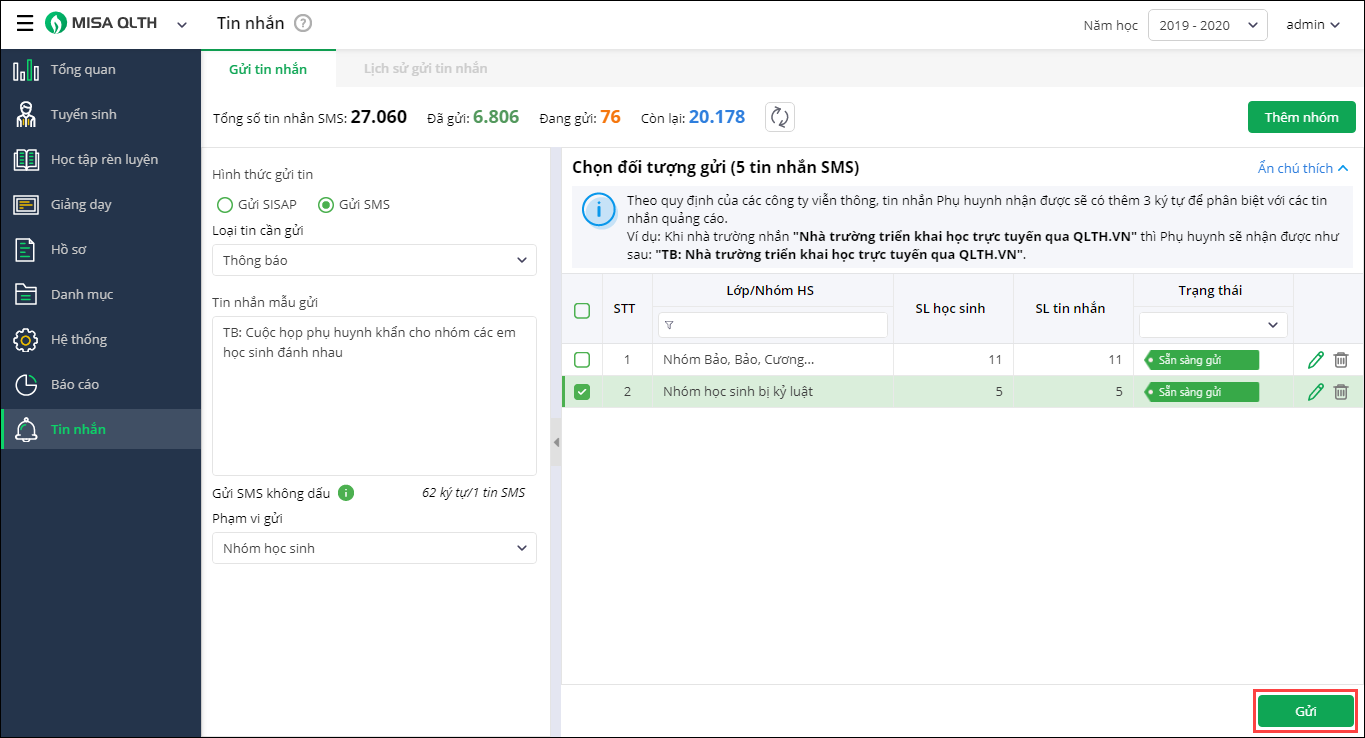Collapse the left panel with the splitter arrow

coord(556,443)
